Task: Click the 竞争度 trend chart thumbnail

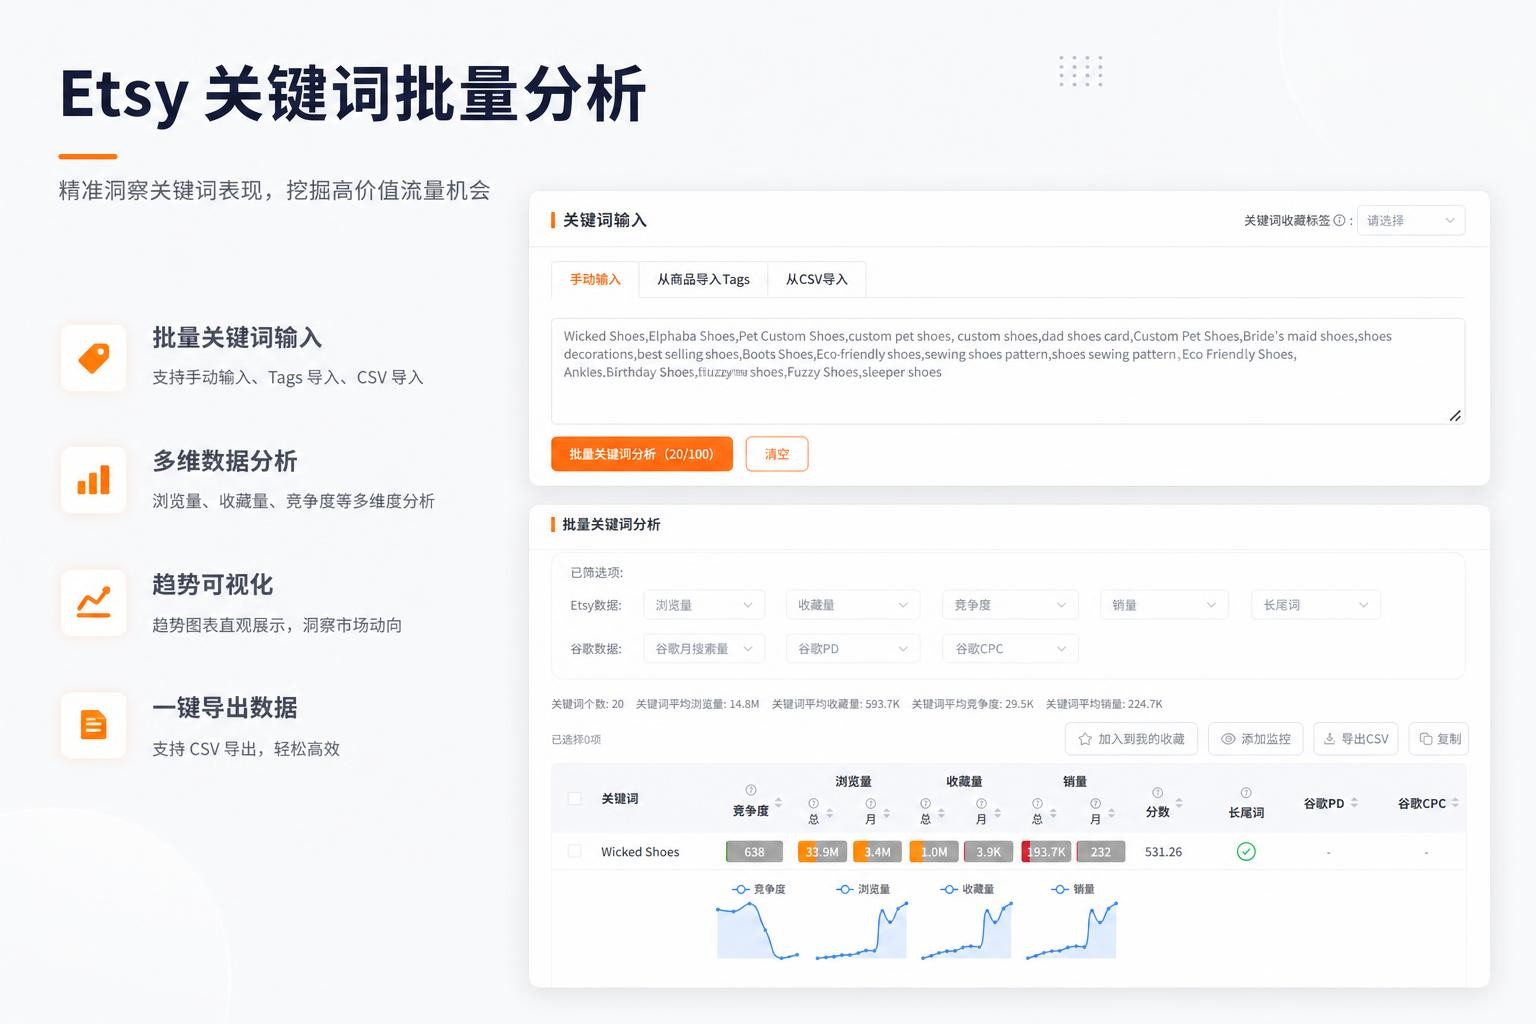Action: tap(758, 930)
